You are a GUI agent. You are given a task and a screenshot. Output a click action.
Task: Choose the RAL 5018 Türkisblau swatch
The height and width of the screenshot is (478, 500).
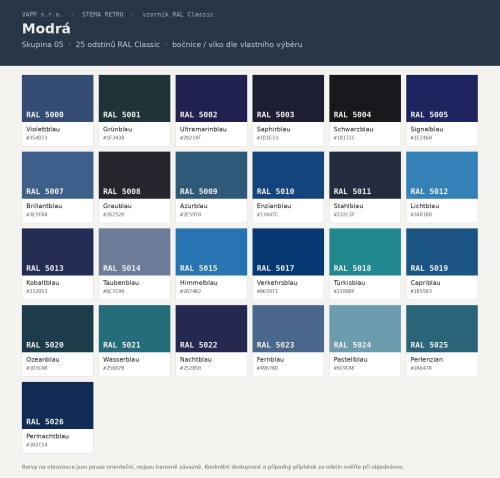point(365,264)
